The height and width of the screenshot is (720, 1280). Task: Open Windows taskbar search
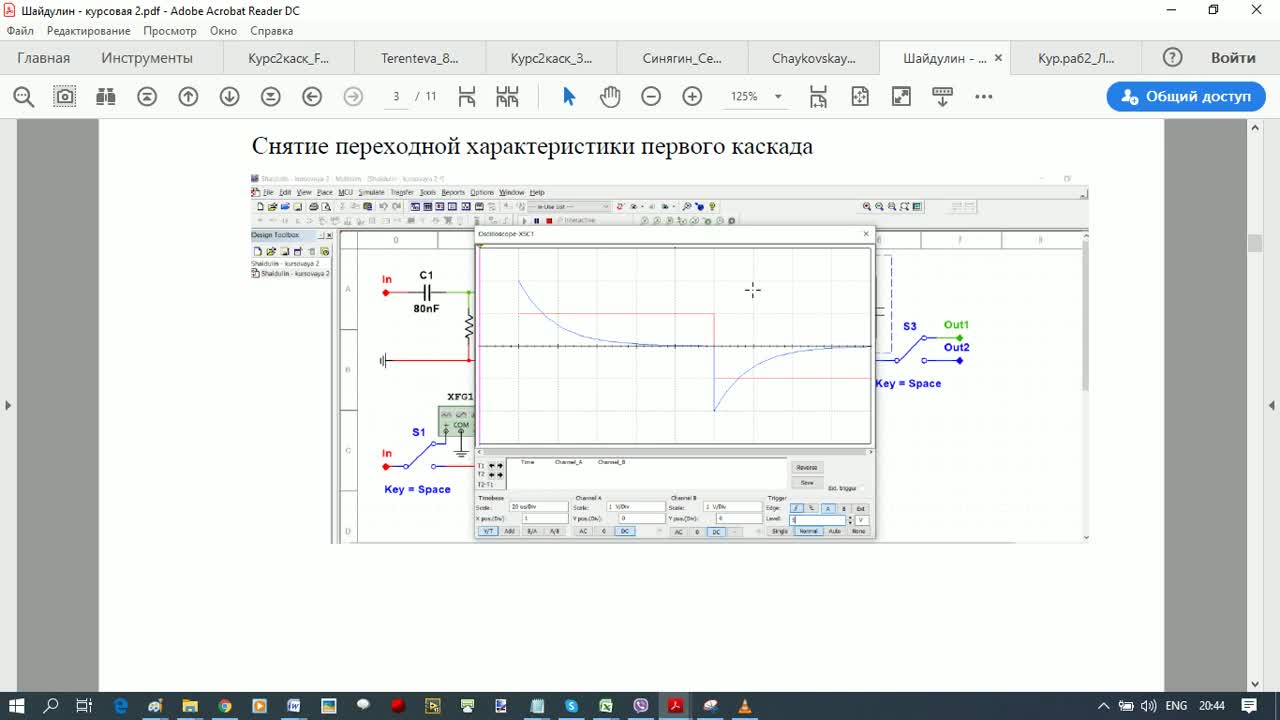tap(51, 705)
